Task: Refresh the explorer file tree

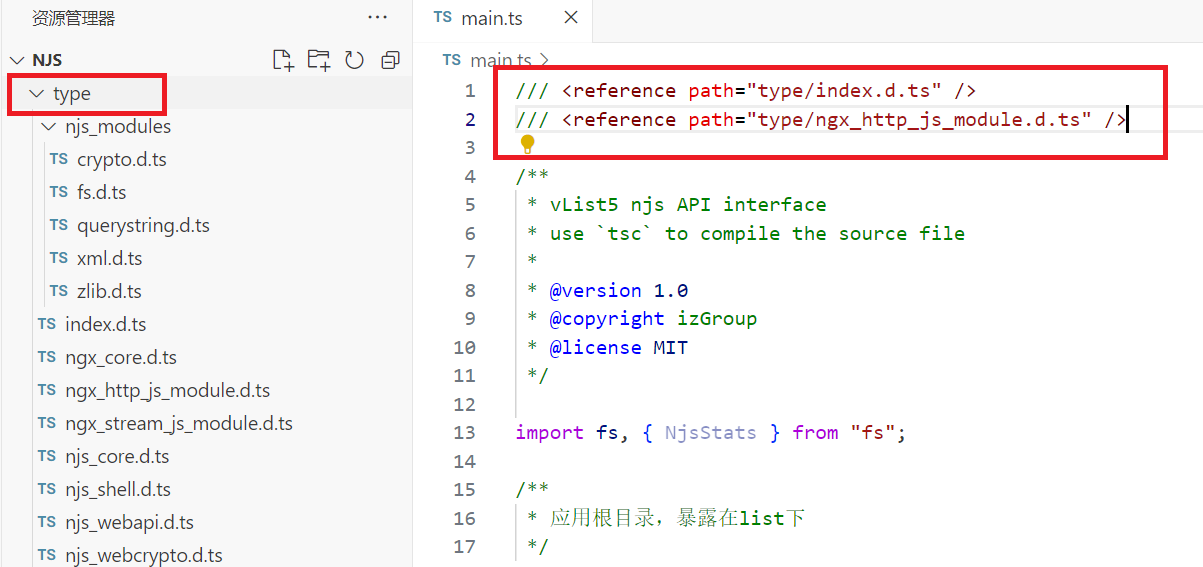Action: click(x=354, y=60)
